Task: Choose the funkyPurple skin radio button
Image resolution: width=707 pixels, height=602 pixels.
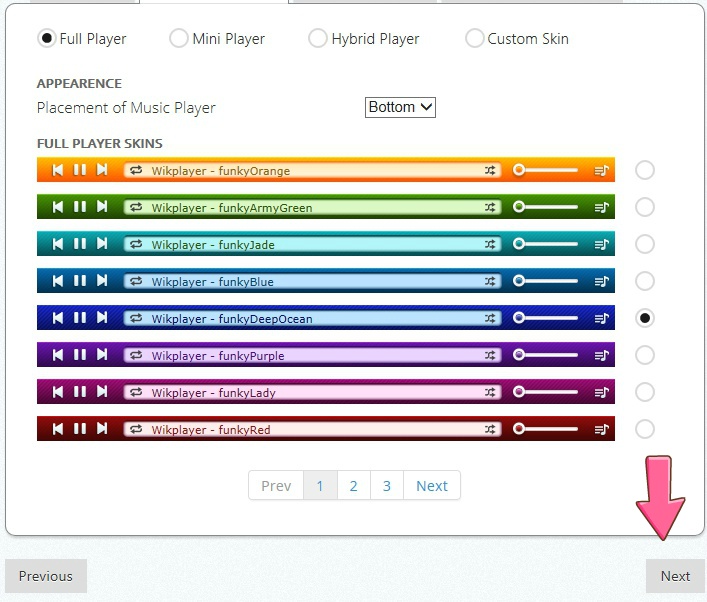Action: click(645, 355)
